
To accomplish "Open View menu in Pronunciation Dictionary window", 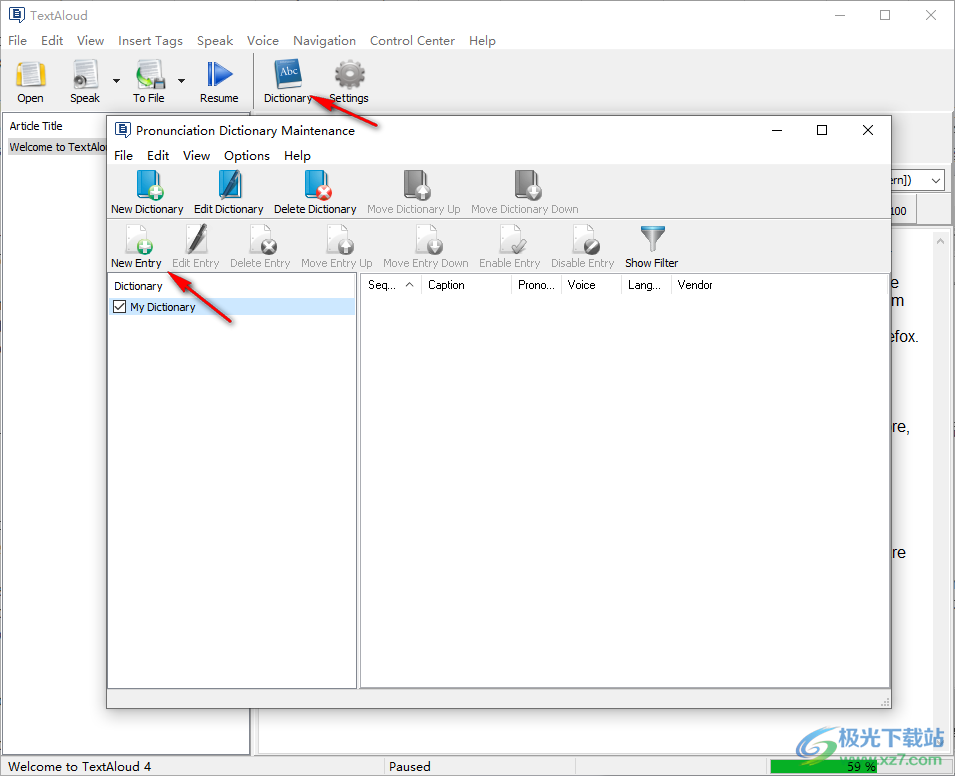I will (x=196, y=156).
